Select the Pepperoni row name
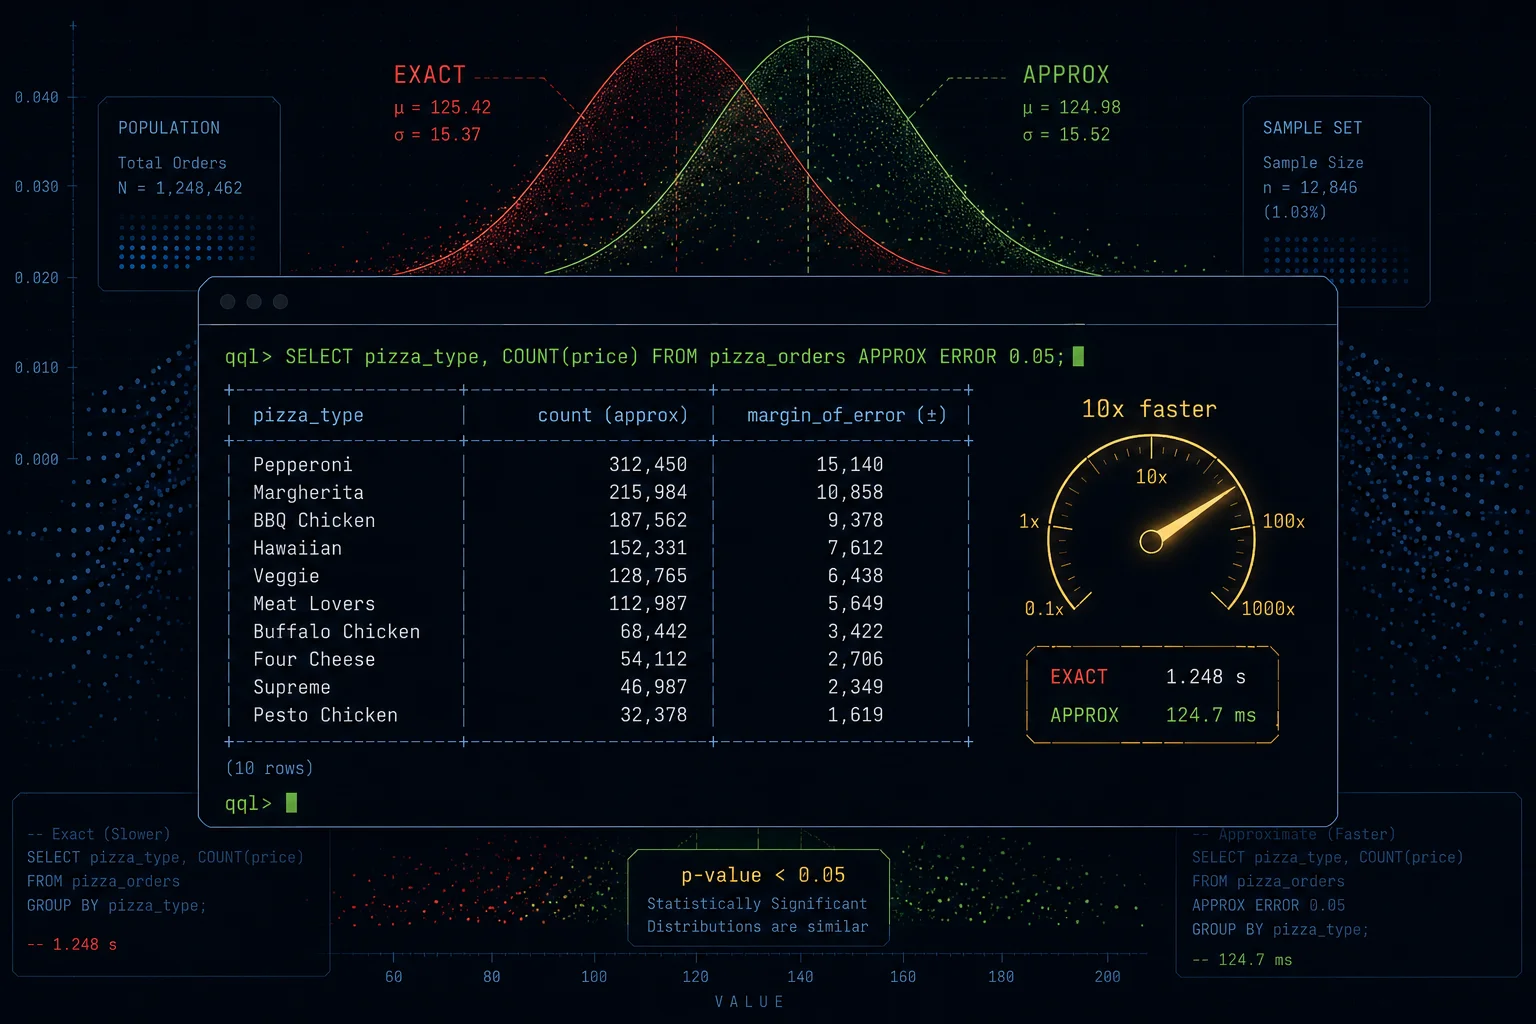 point(302,465)
